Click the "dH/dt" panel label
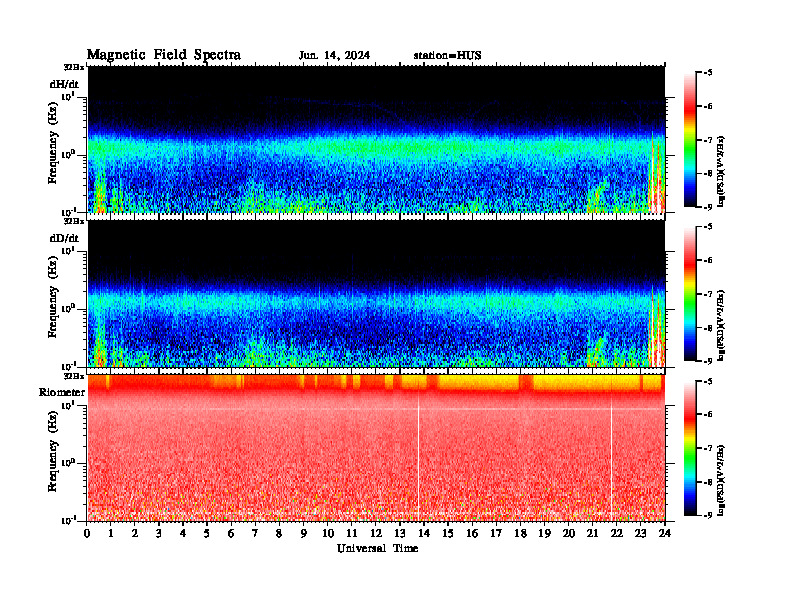 tap(64, 85)
